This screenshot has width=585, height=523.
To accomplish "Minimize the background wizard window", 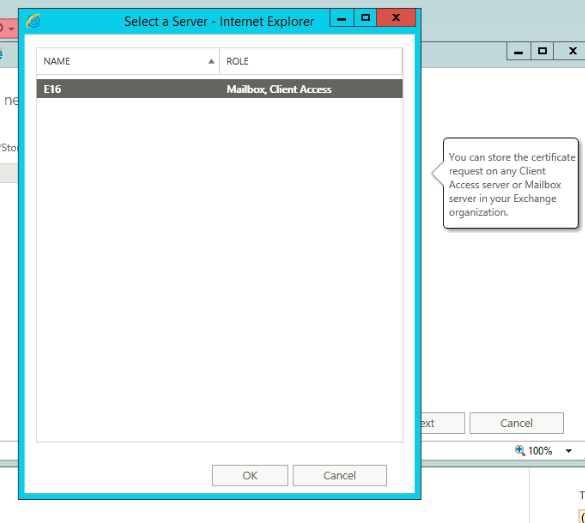I will pos(519,51).
